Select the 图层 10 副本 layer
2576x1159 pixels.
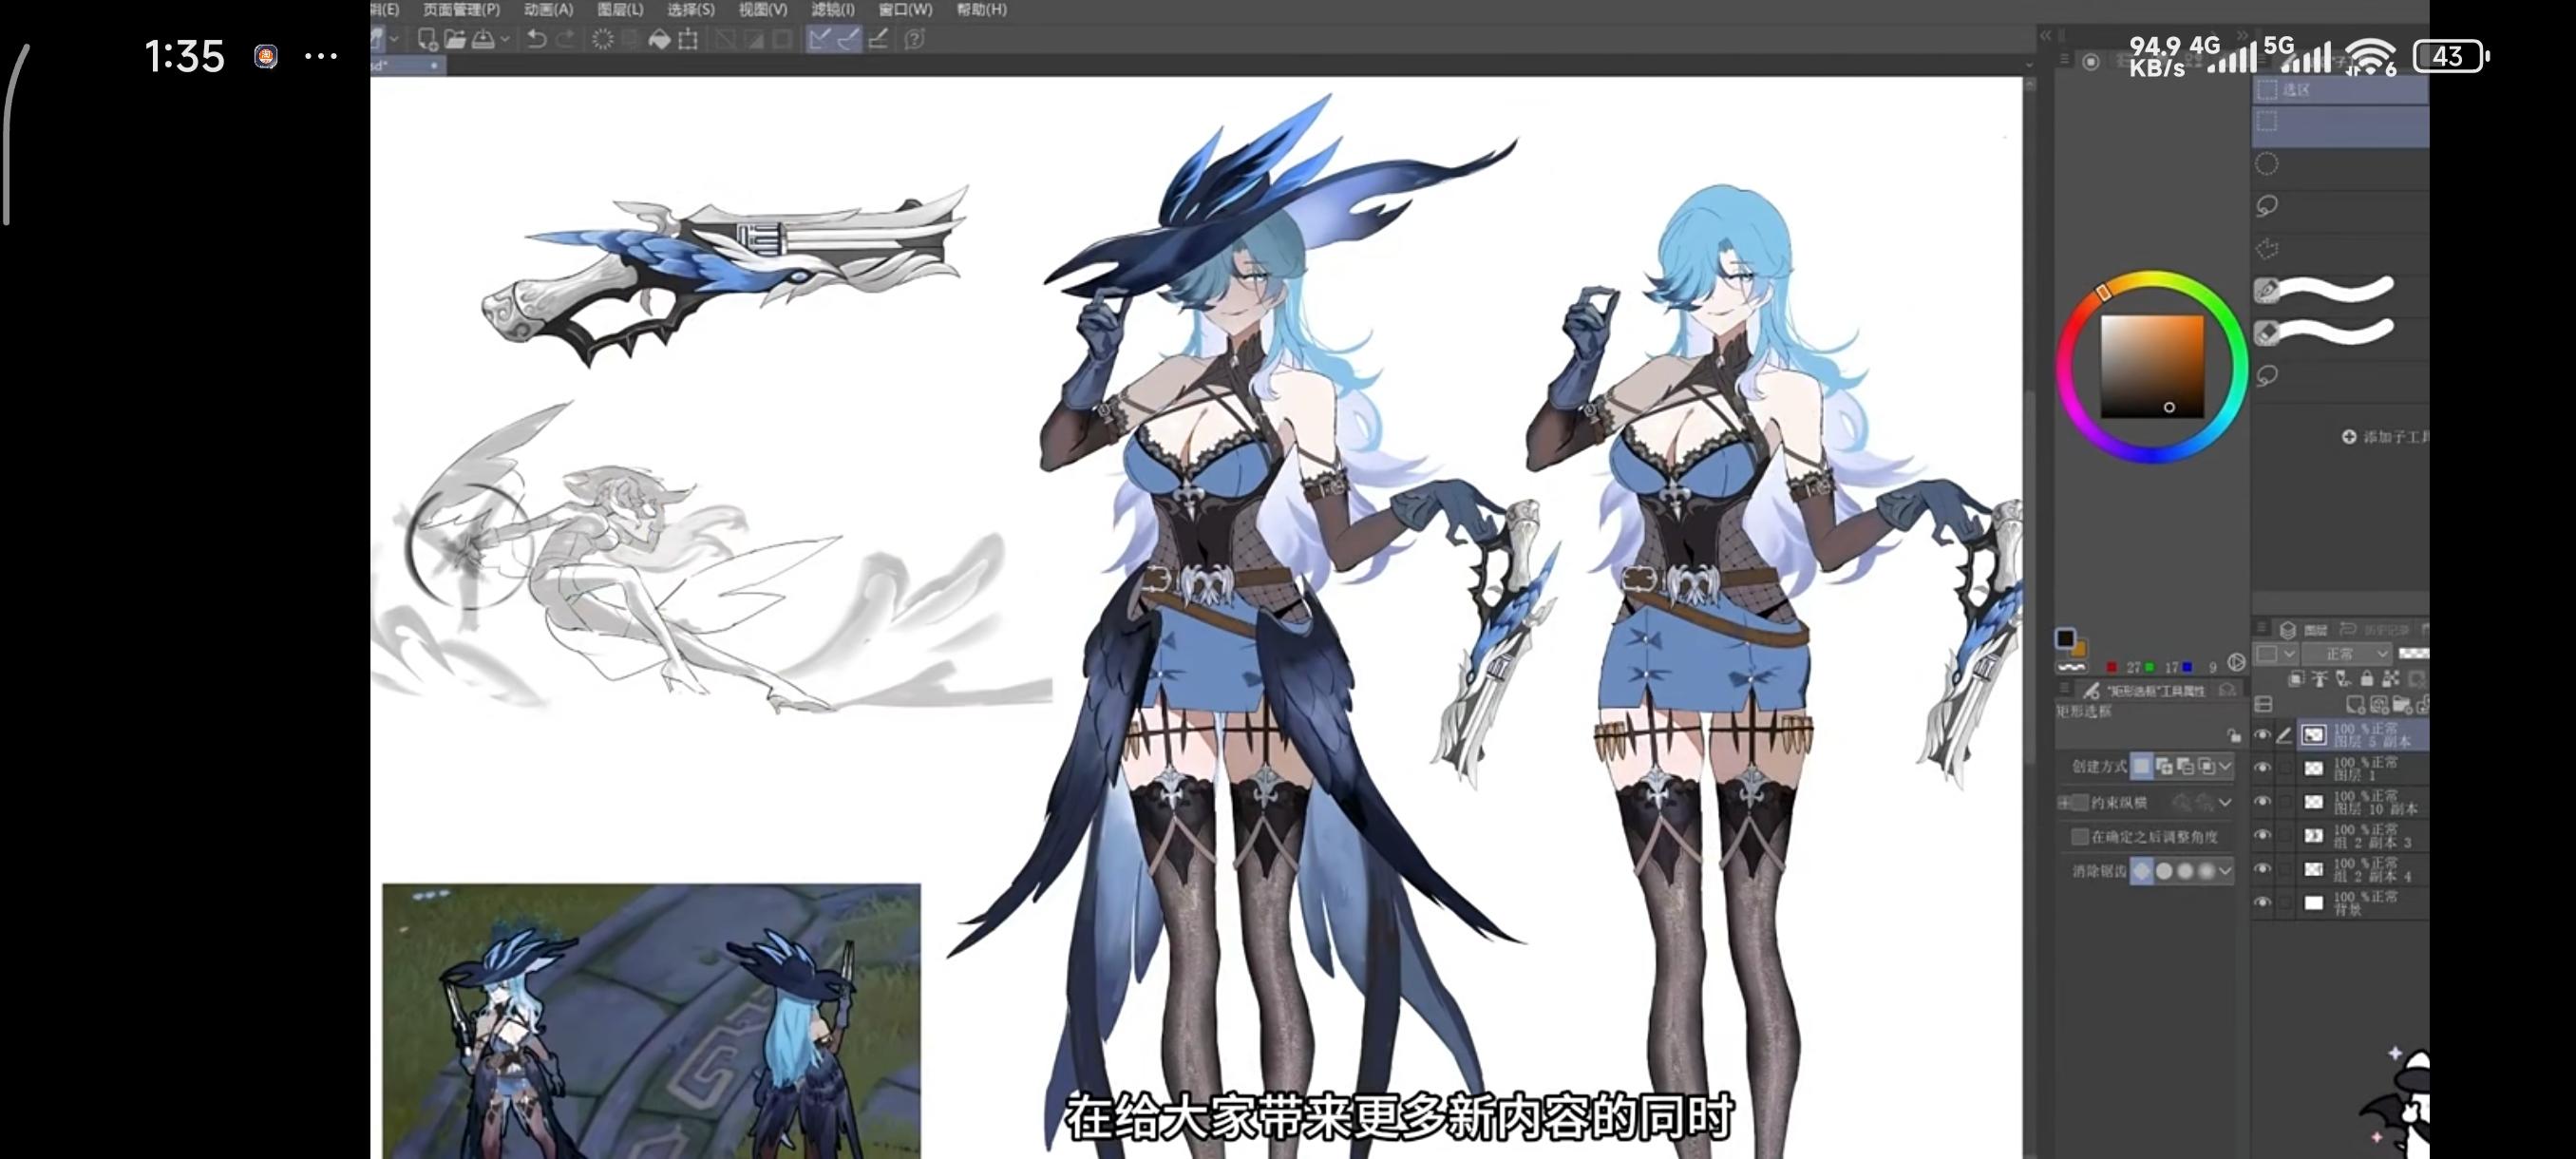click(x=2374, y=802)
